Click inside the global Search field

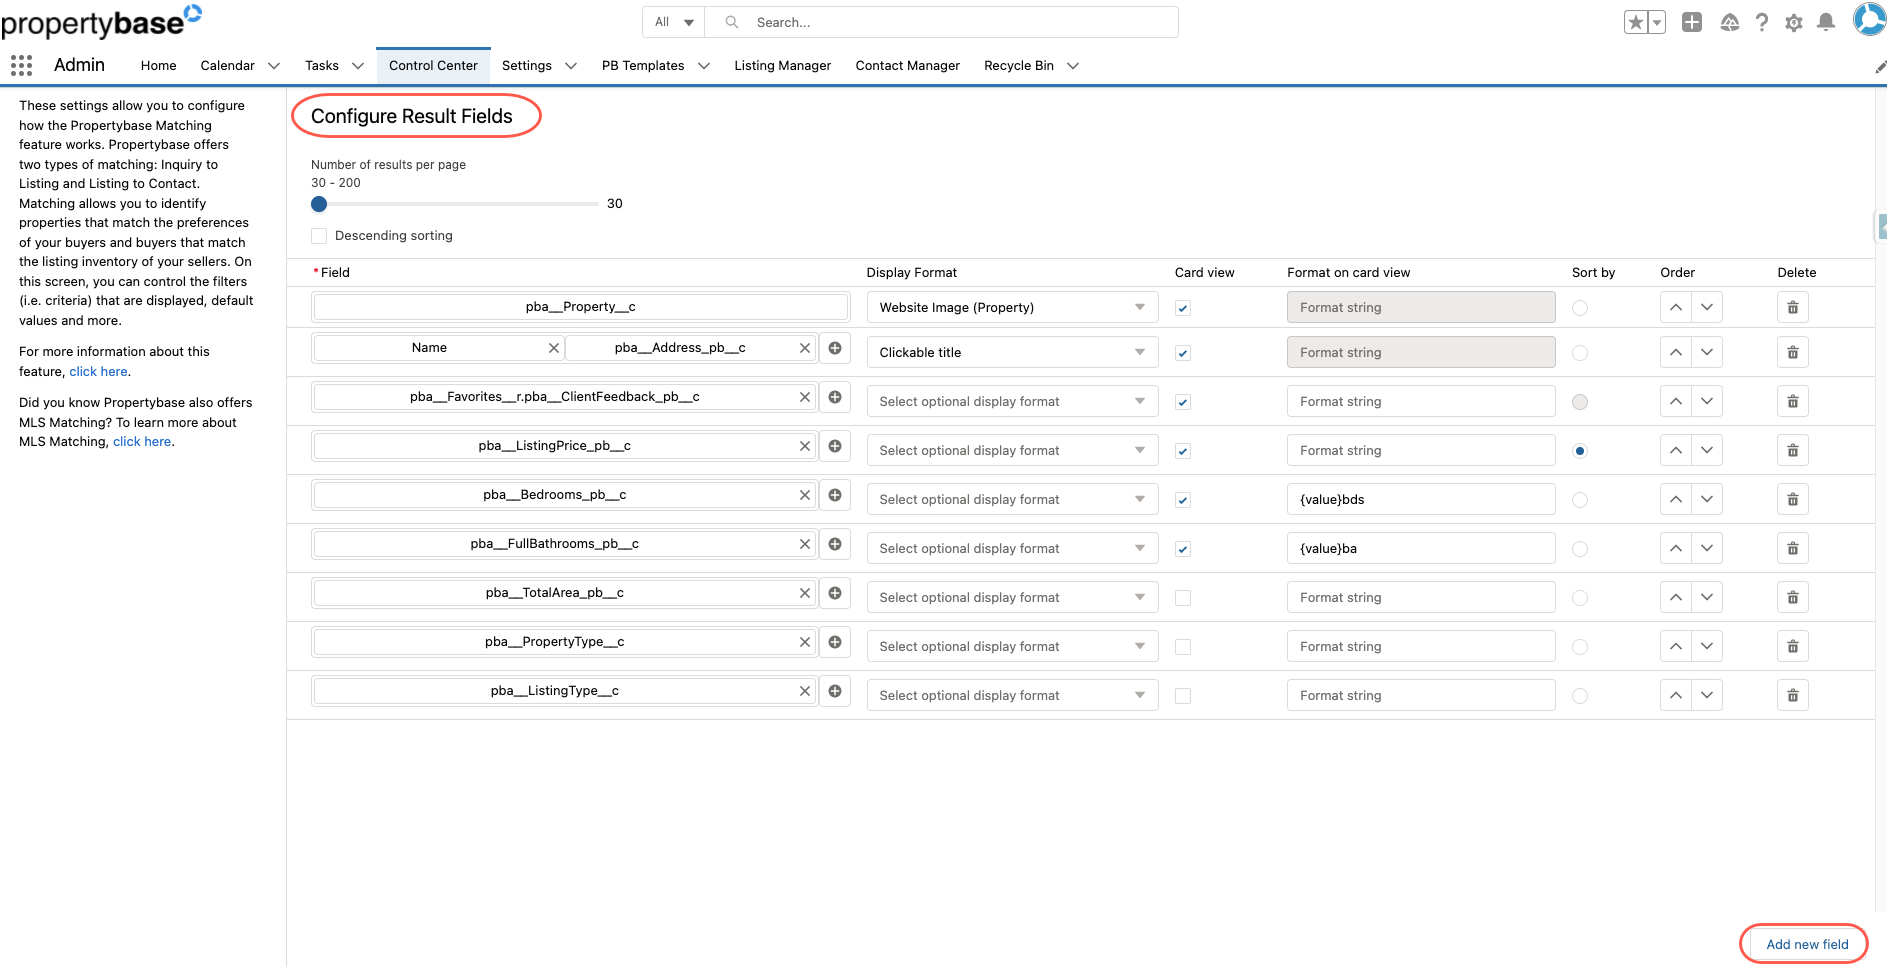coord(940,21)
